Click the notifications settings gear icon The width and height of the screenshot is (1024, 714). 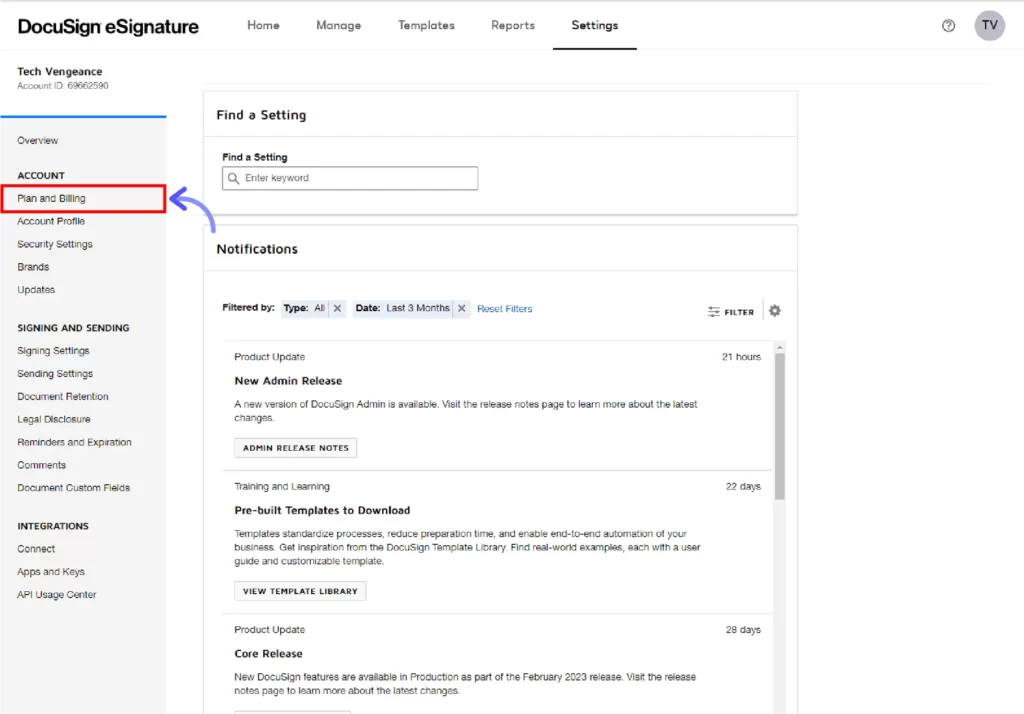[x=775, y=311]
